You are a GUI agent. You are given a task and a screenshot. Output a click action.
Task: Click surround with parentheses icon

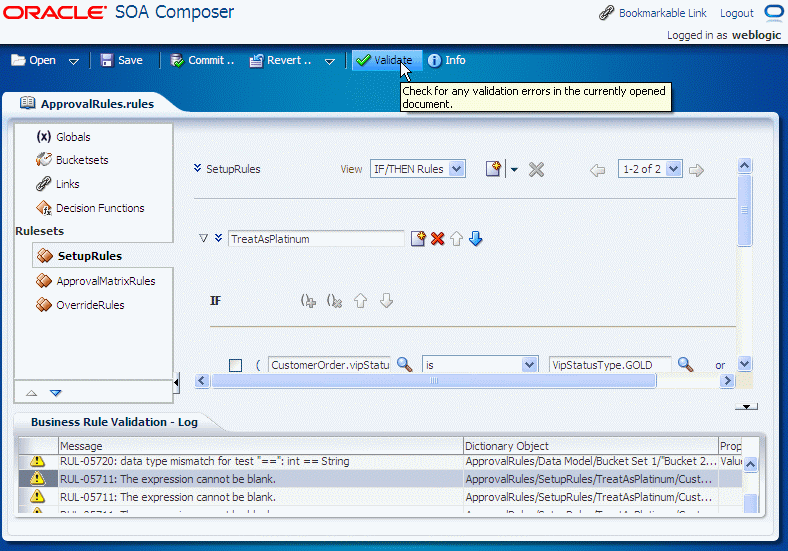tap(308, 301)
